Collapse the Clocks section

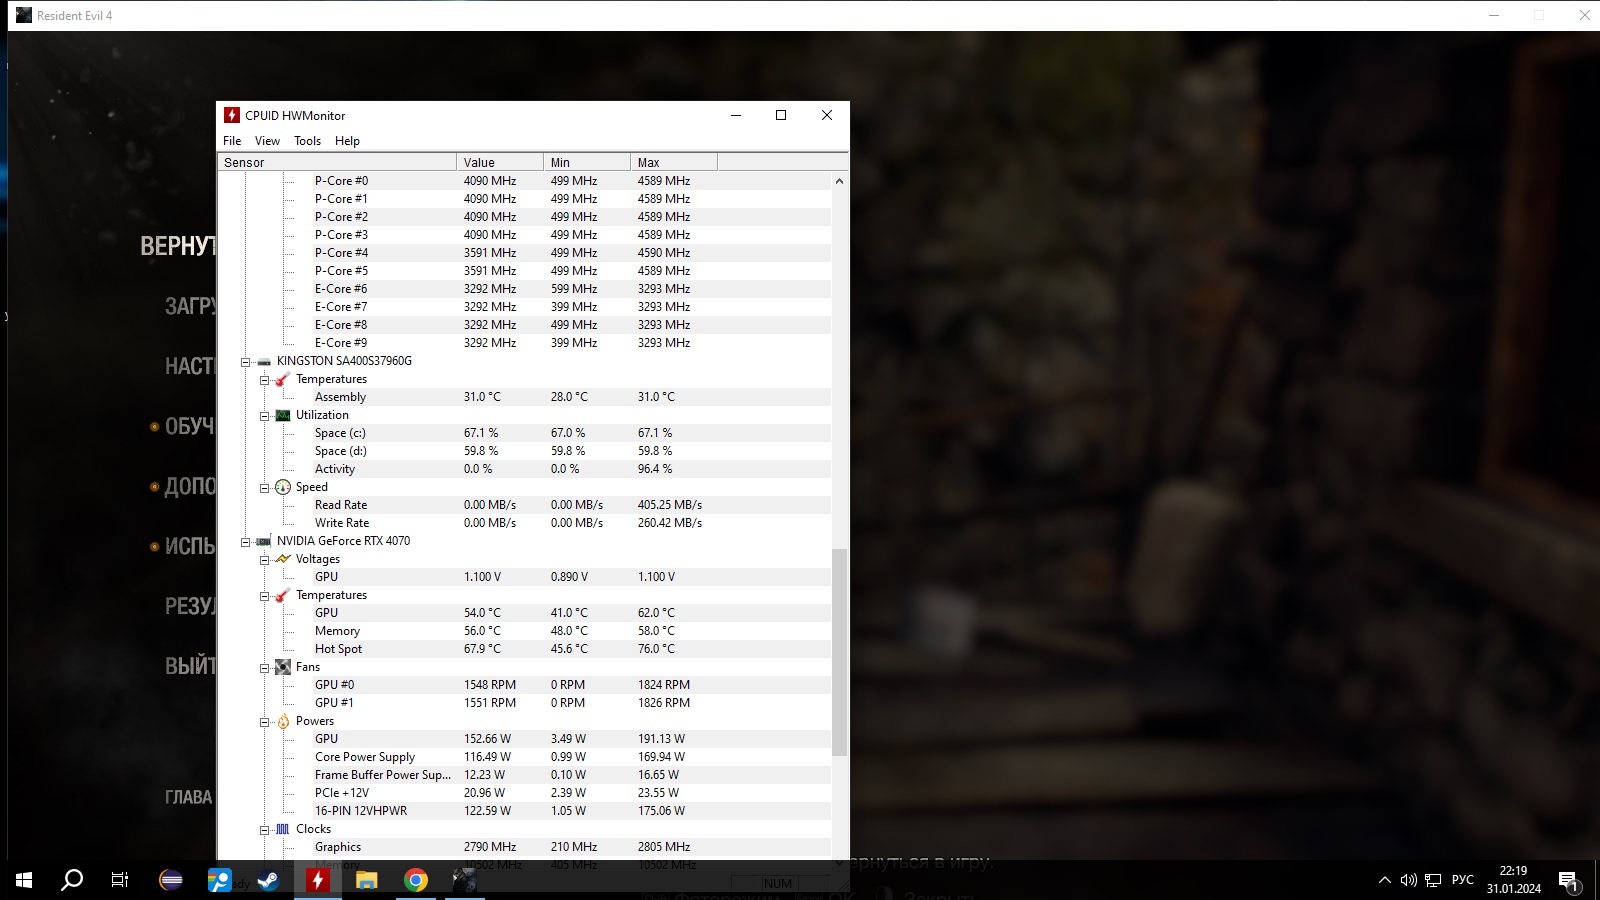pyautogui.click(x=264, y=829)
